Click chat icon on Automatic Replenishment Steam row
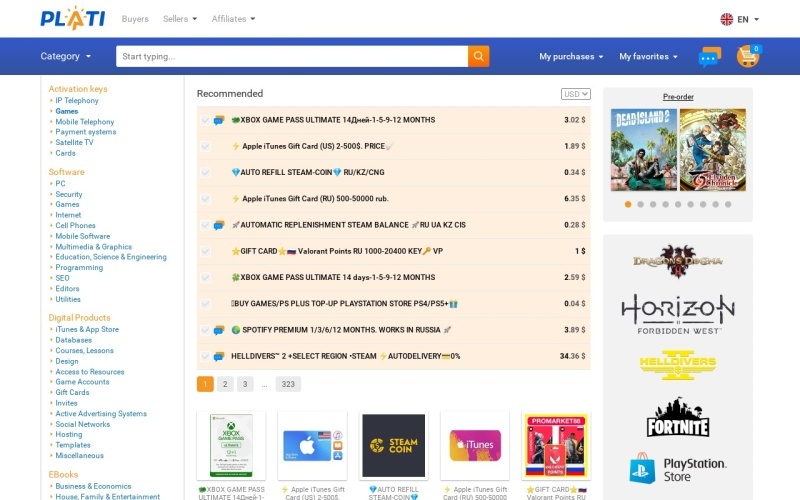 tap(219, 225)
